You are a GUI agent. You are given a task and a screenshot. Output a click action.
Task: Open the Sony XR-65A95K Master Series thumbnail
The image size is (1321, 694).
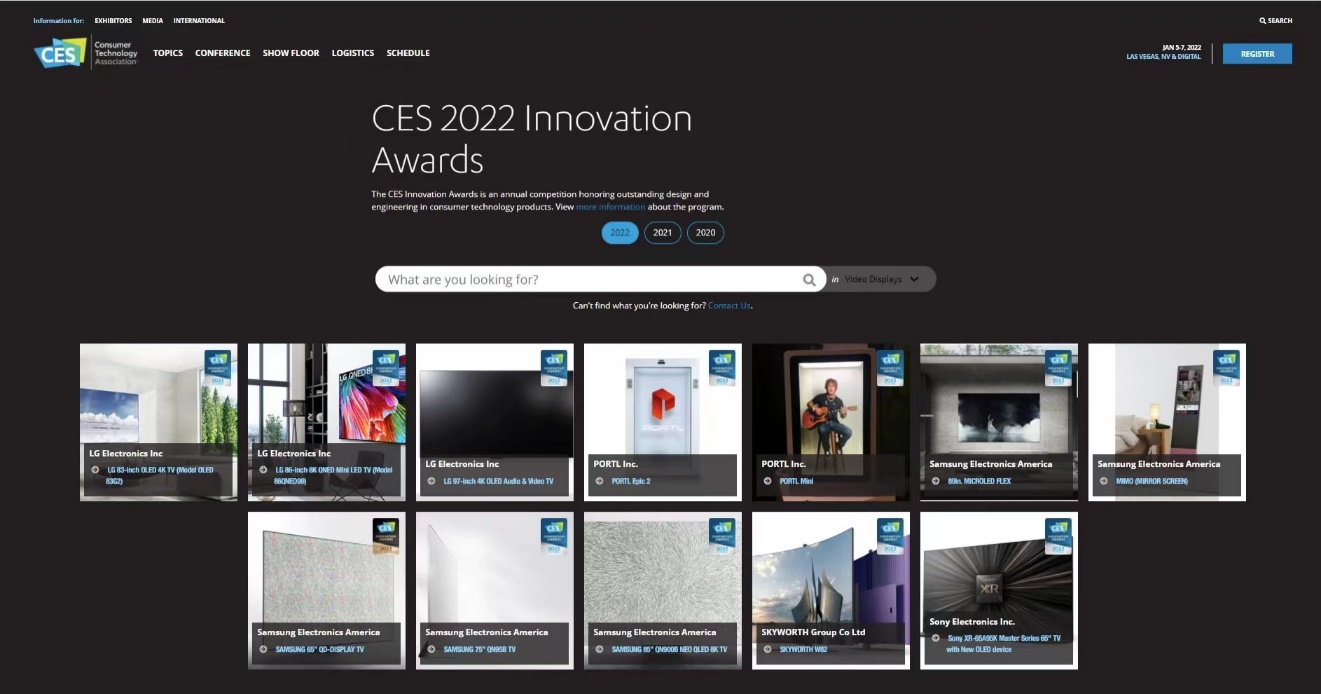point(998,570)
